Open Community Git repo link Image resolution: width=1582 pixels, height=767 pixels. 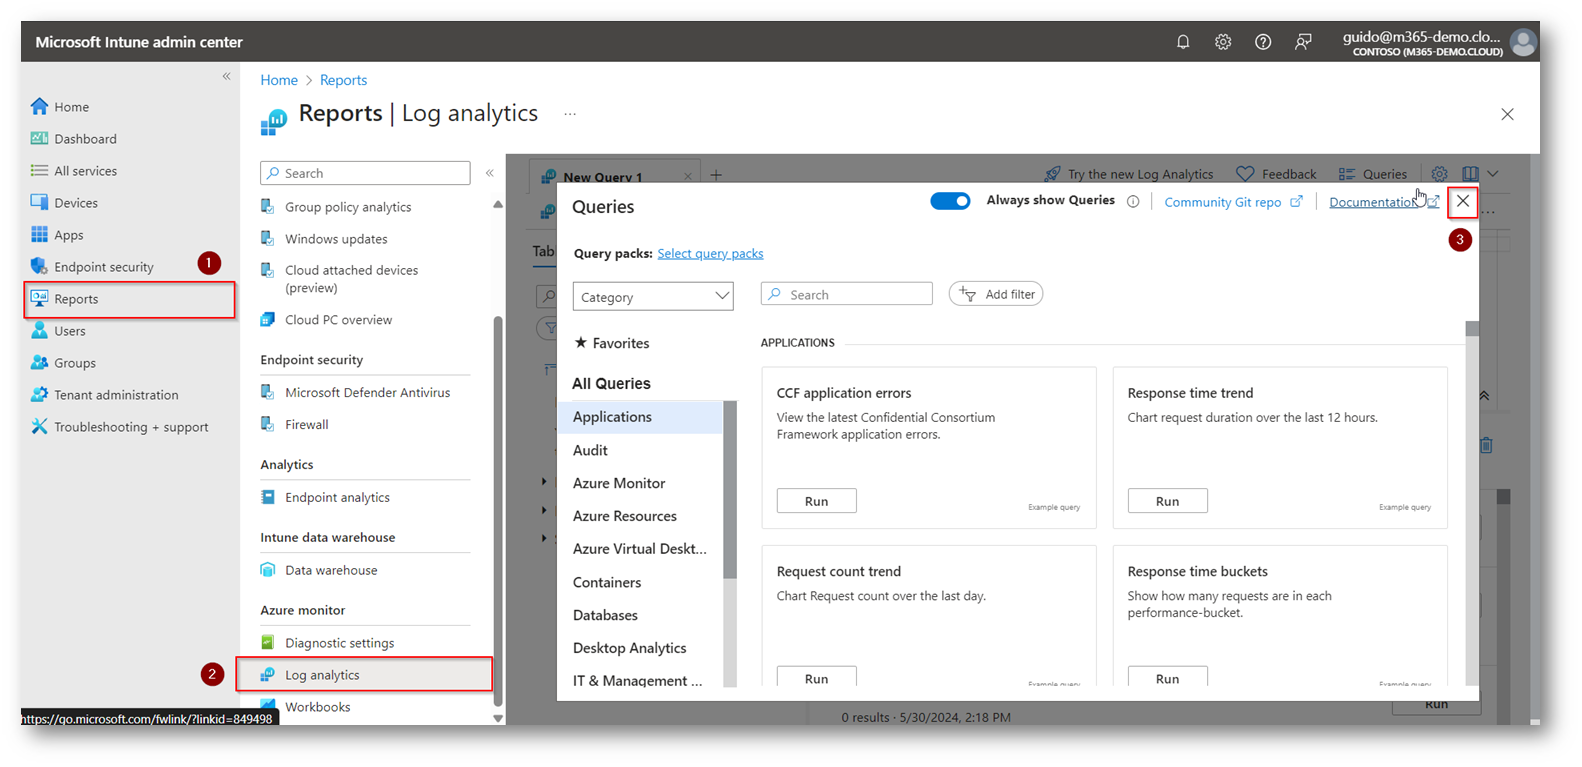pos(1233,202)
